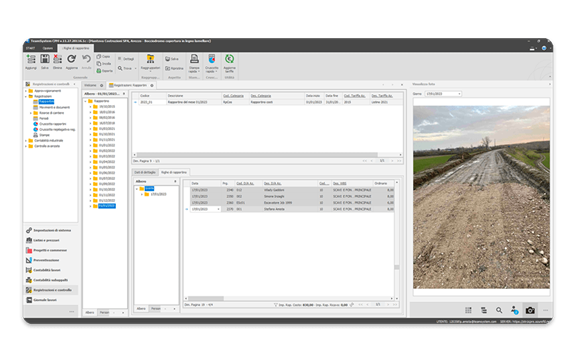
Task: Click the Descrizione column header
Action: point(194,96)
